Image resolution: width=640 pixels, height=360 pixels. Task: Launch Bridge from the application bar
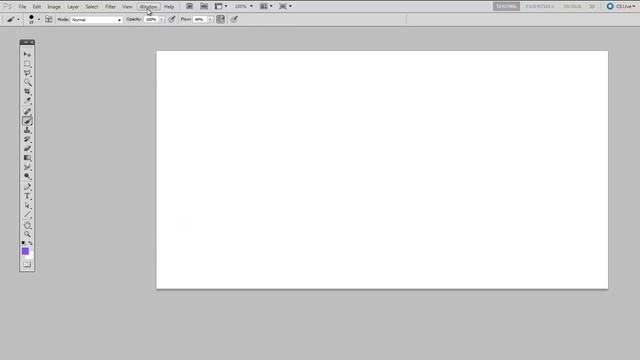[x=189, y=7]
